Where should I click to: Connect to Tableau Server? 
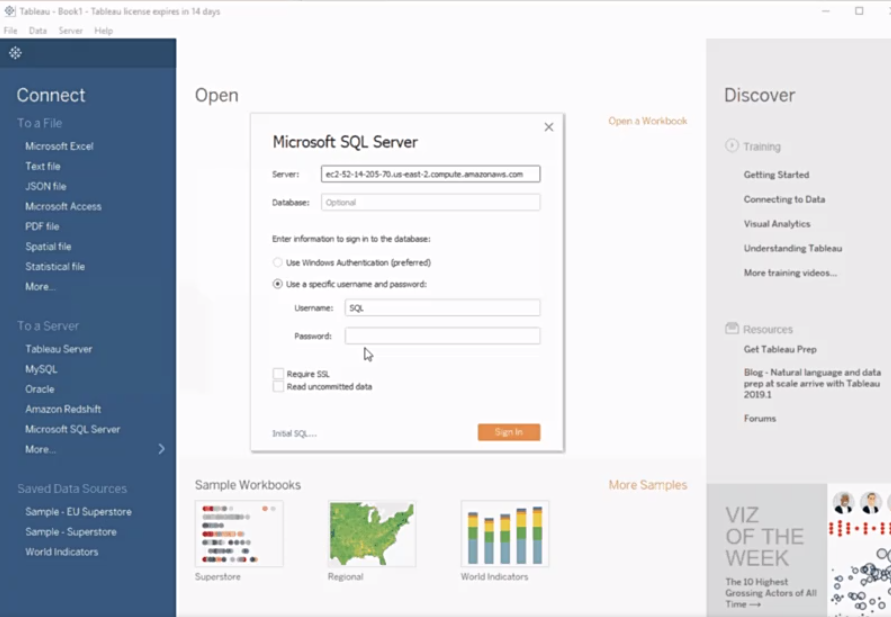59,349
